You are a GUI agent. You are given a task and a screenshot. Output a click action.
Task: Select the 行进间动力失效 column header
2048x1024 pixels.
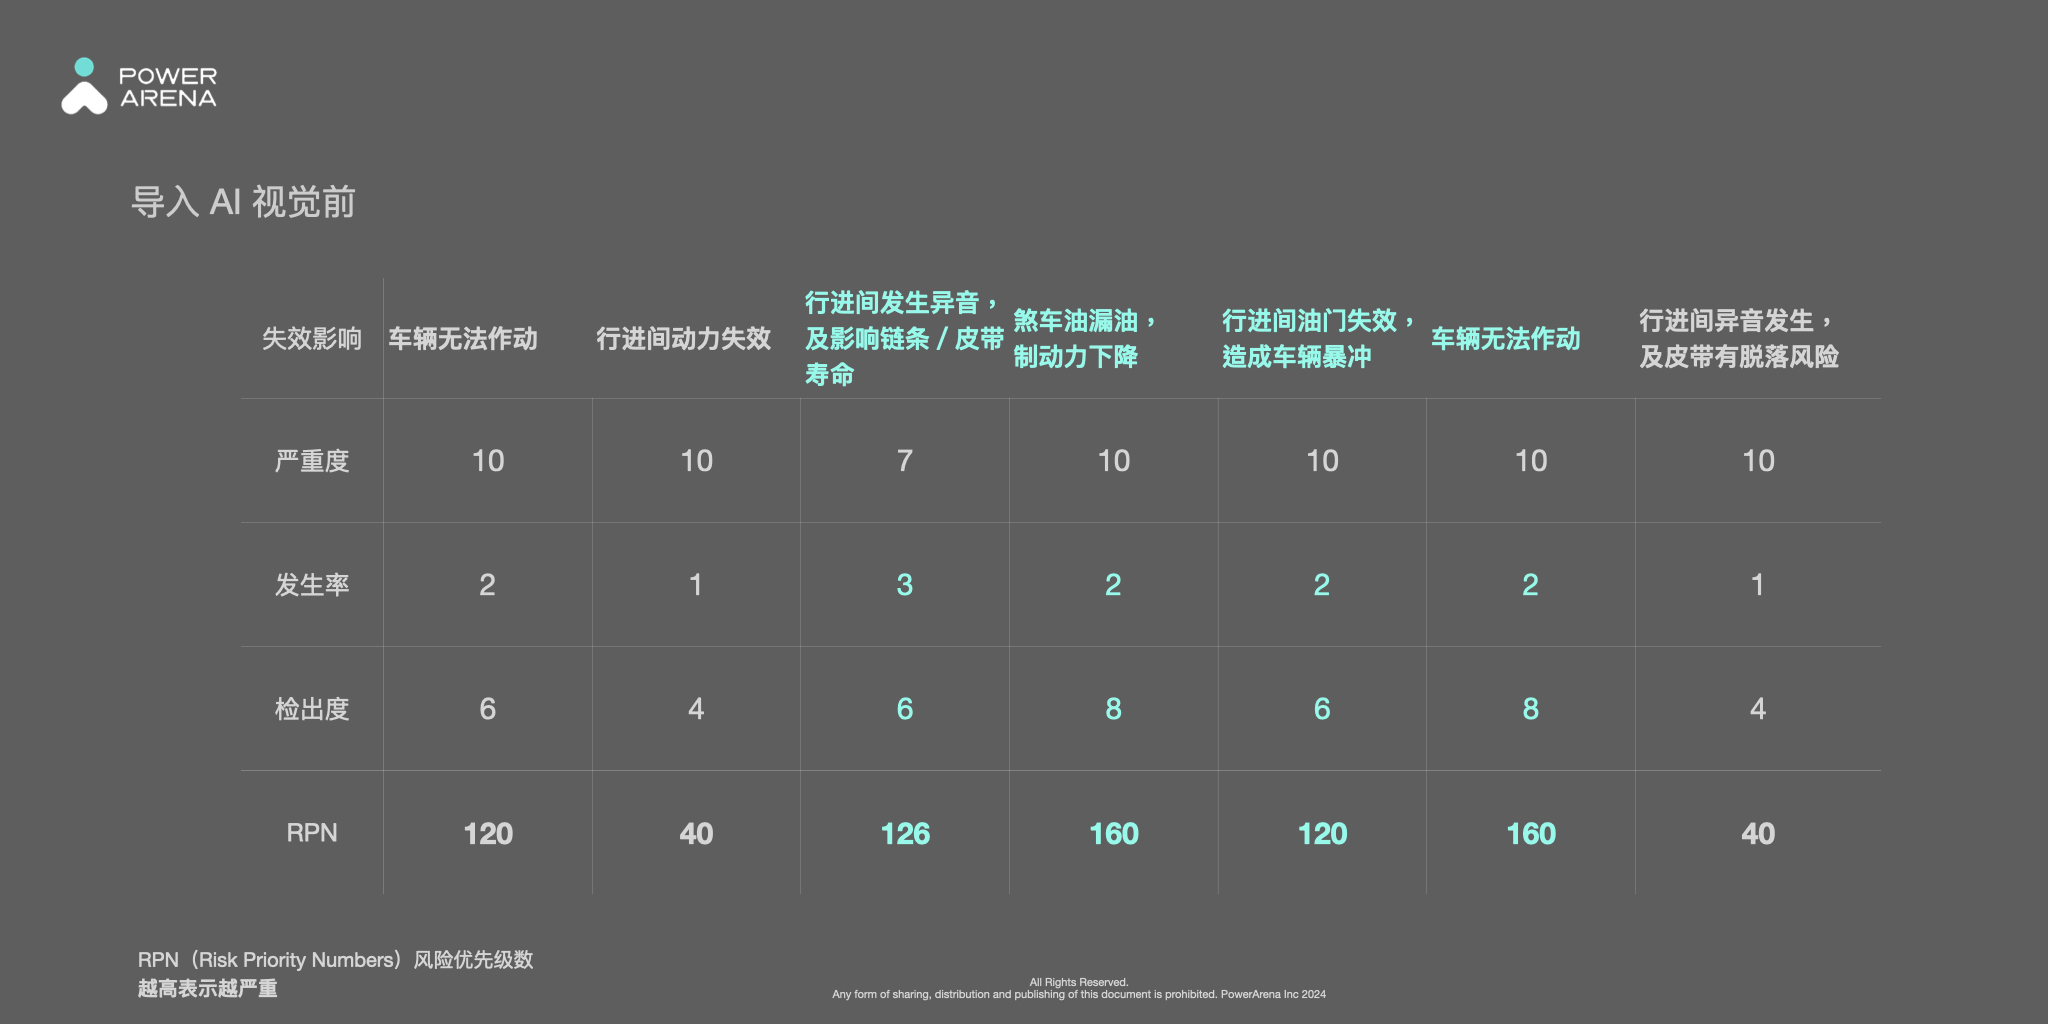click(684, 339)
